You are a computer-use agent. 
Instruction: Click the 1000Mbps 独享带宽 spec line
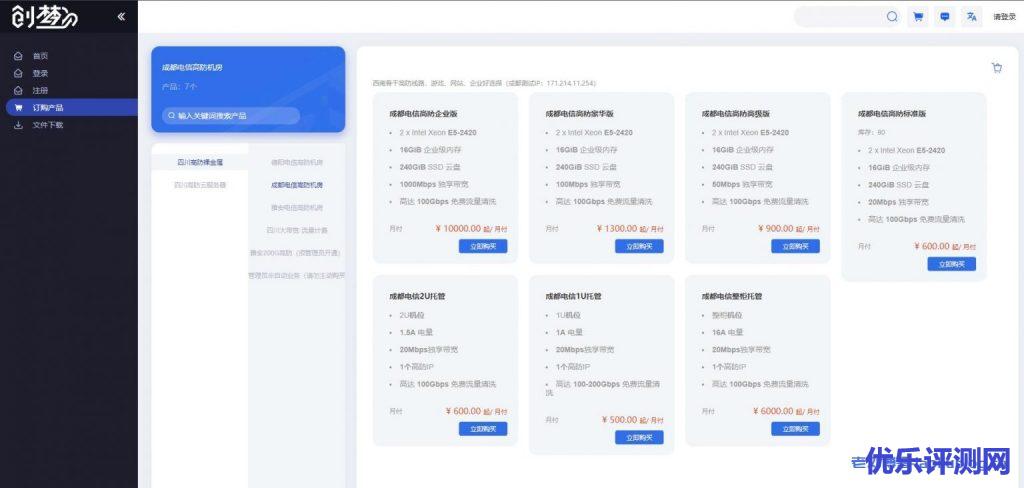pyautogui.click(x=432, y=185)
